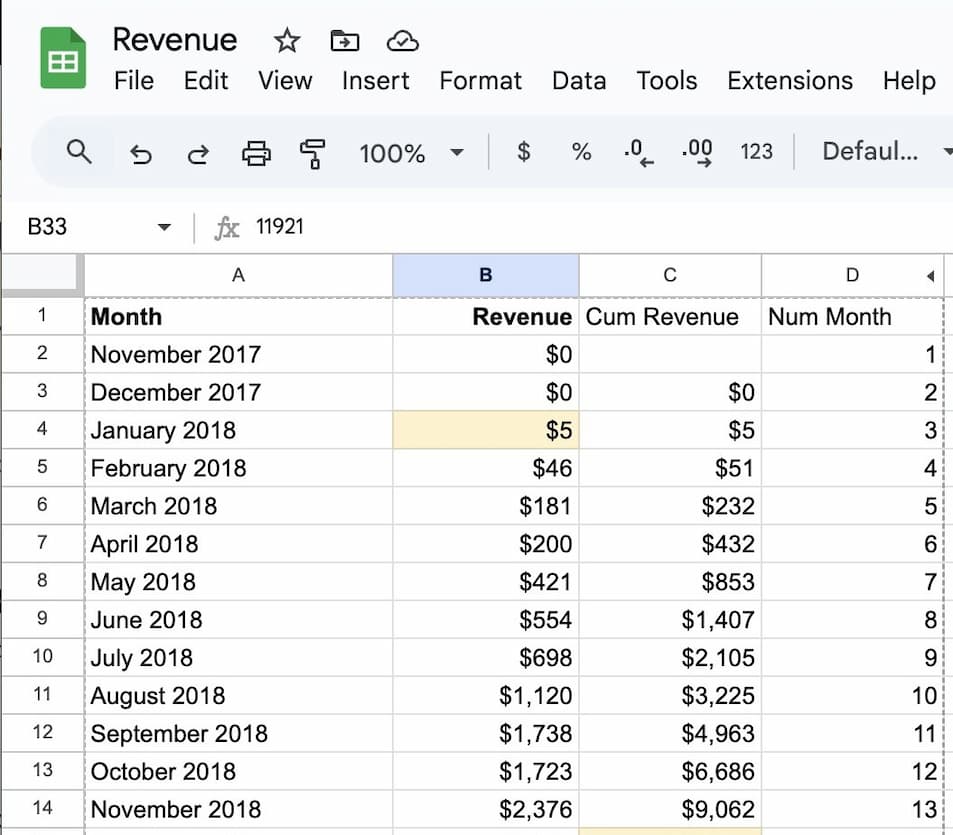The width and height of the screenshot is (953, 835).
Task: Star the Revenue spreadsheet
Action: [287, 41]
